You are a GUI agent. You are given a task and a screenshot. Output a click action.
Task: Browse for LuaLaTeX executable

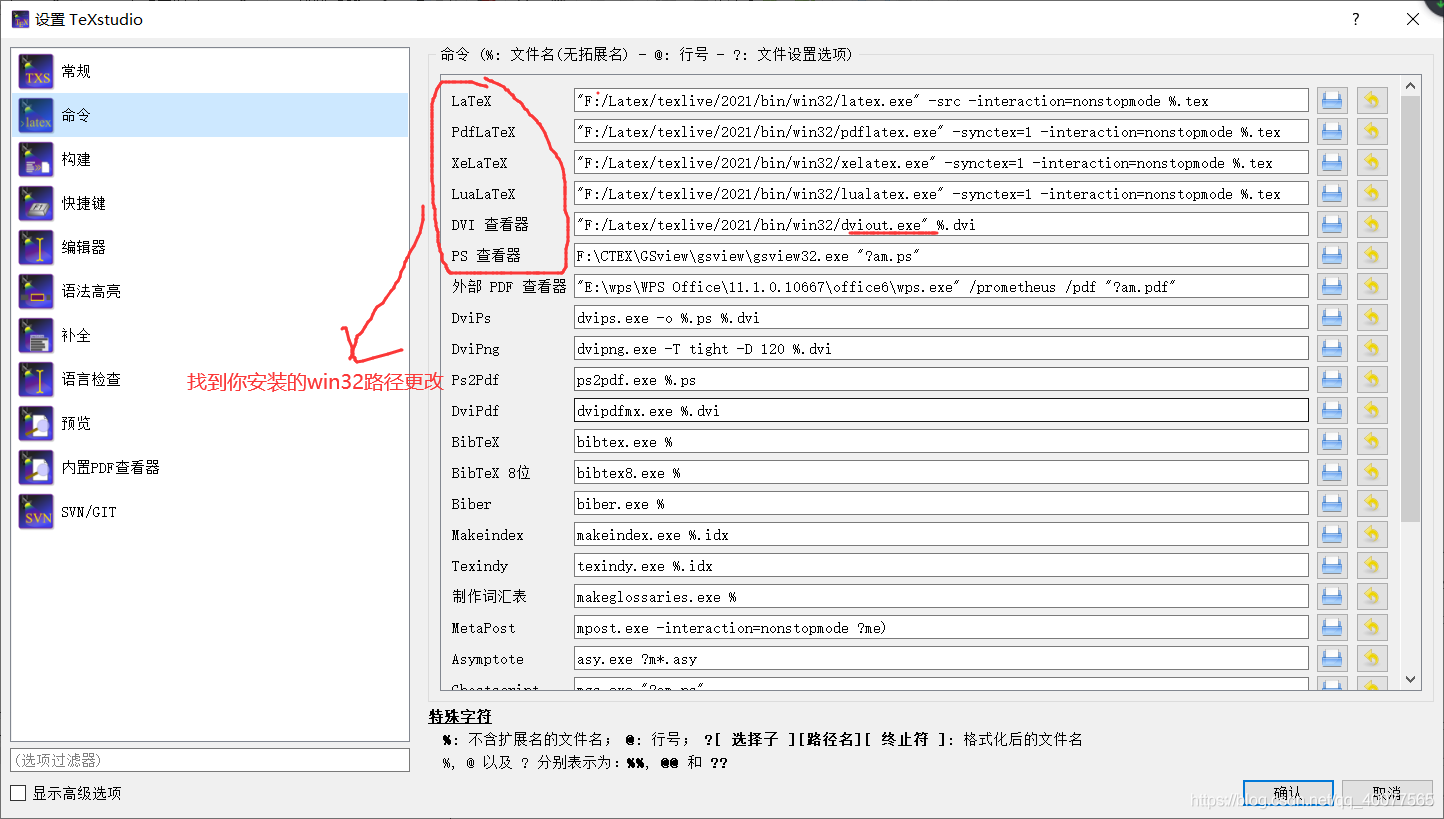coord(1332,193)
